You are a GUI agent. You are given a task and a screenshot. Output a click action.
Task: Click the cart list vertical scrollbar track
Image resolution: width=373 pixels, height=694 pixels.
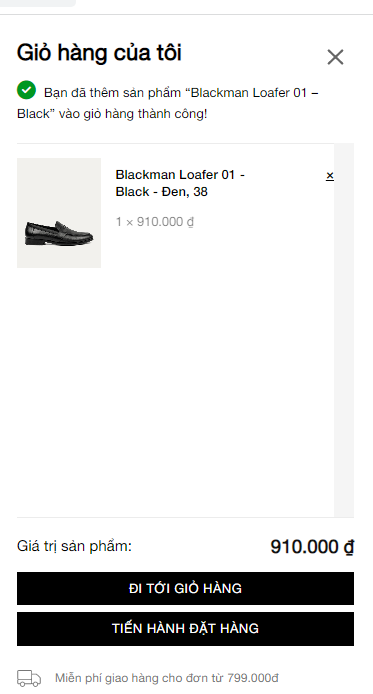pyautogui.click(x=344, y=330)
